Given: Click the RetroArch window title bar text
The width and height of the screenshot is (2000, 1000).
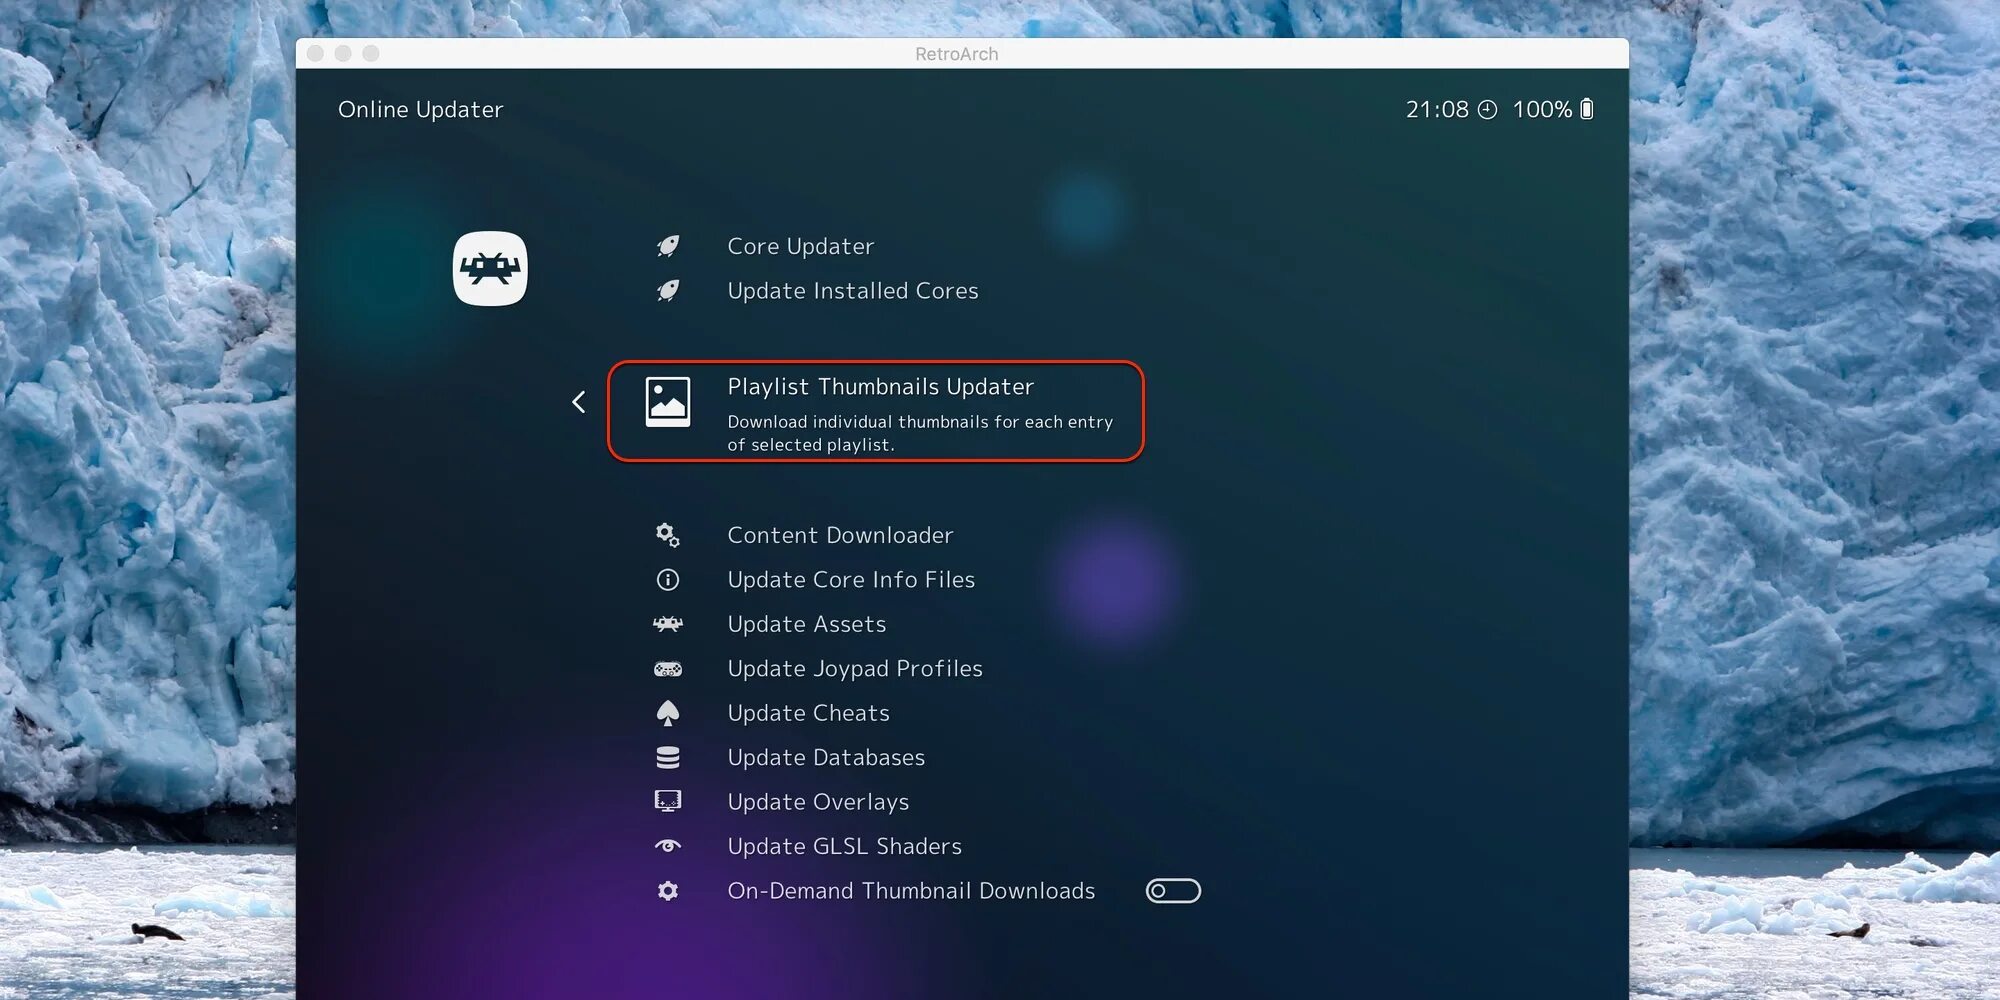Looking at the screenshot, I should tap(957, 54).
